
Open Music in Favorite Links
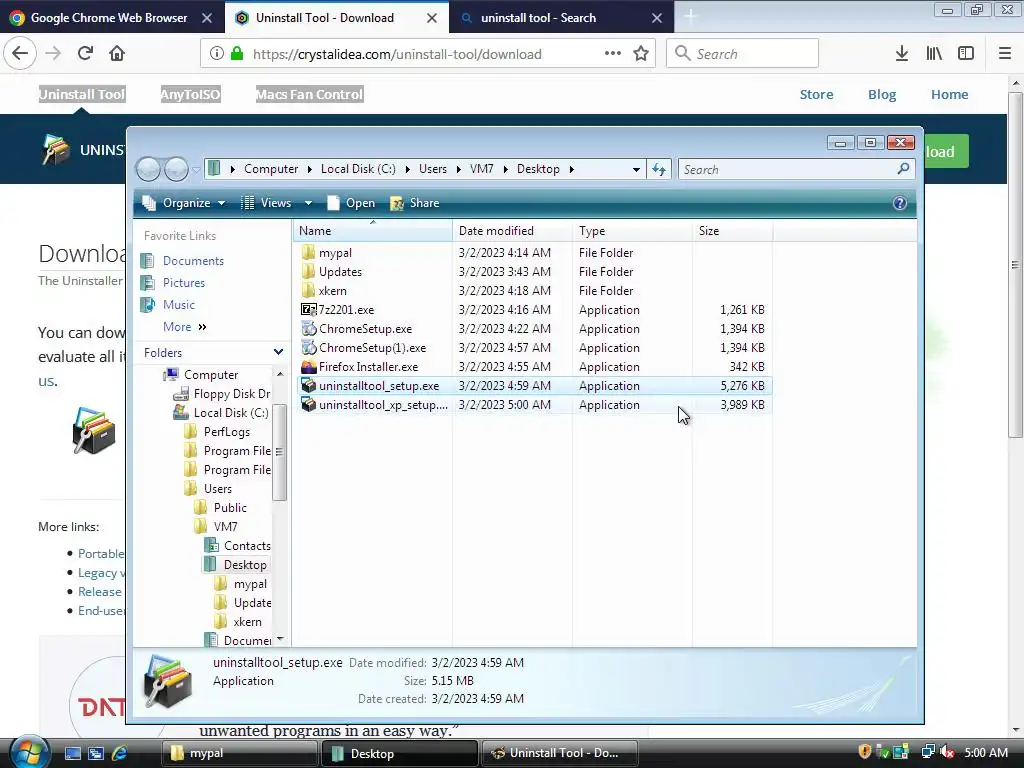pos(178,305)
